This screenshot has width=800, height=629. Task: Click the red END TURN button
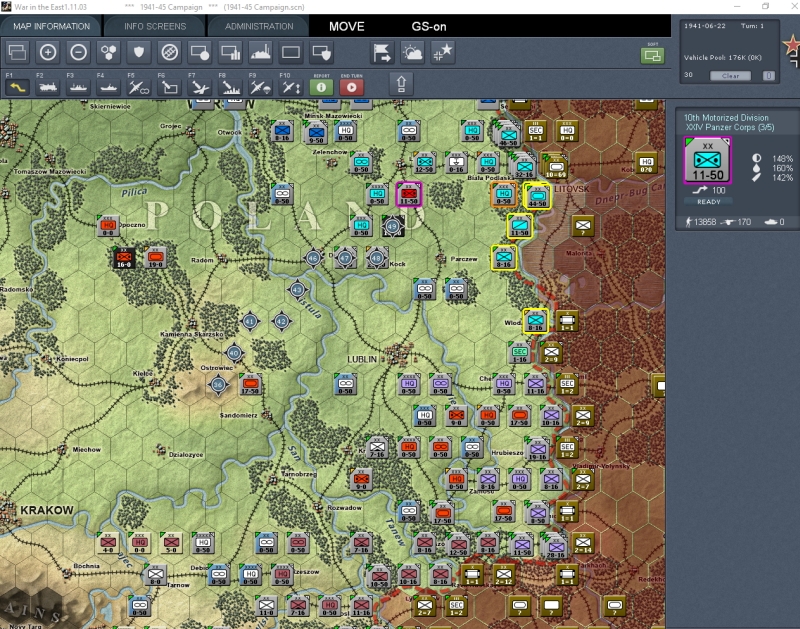coord(352,87)
